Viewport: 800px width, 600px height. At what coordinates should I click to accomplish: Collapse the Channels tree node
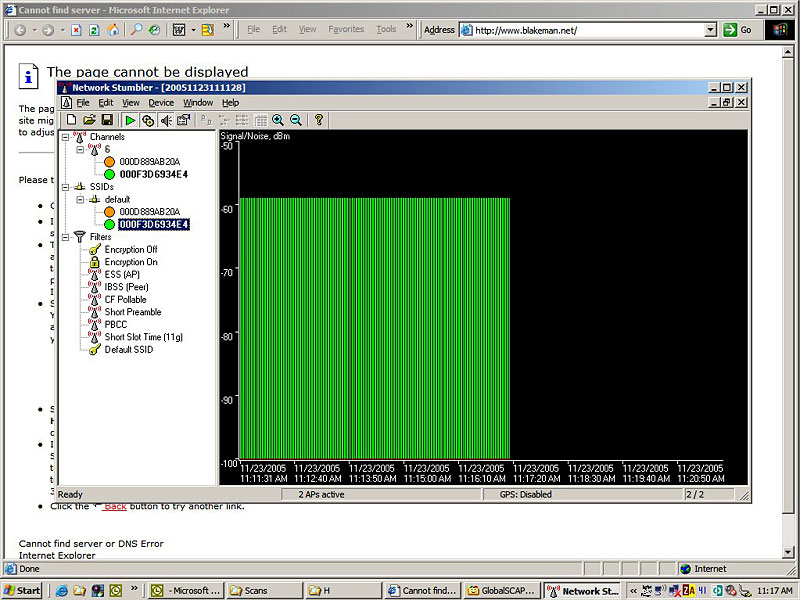[x=66, y=136]
